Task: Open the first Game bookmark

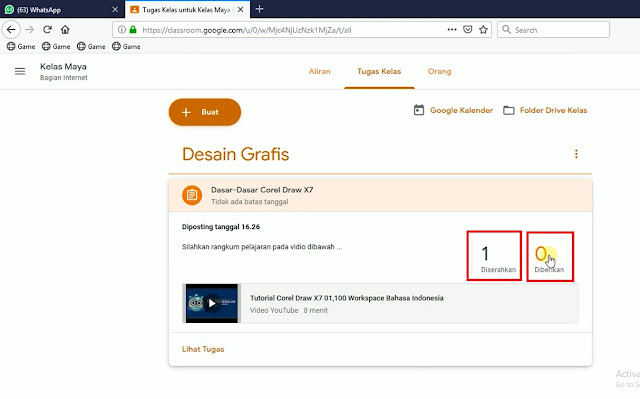Action: point(21,47)
